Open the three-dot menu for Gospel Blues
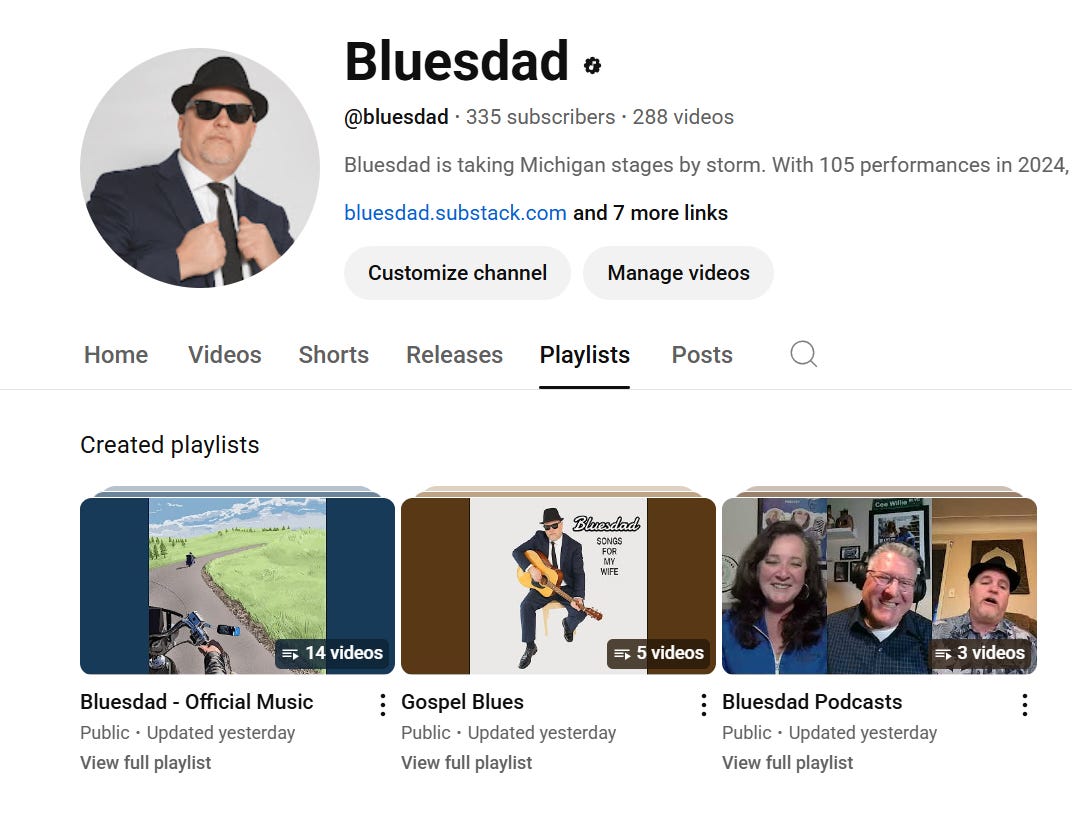 click(x=703, y=704)
